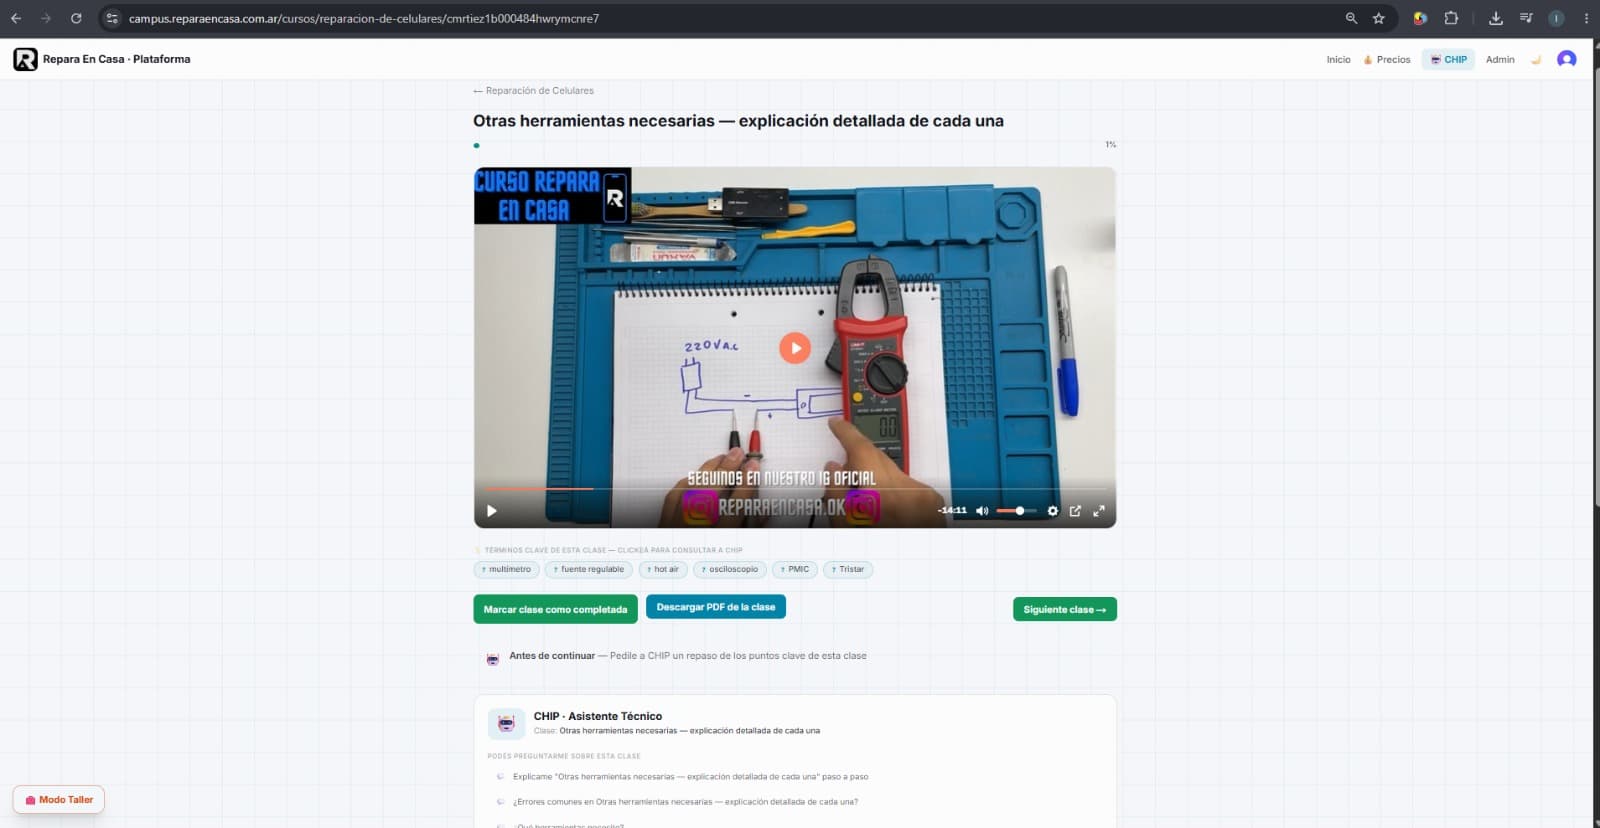The width and height of the screenshot is (1600, 828).
Task: Select the Explicame paso a paso suggestion
Action: pos(691,776)
